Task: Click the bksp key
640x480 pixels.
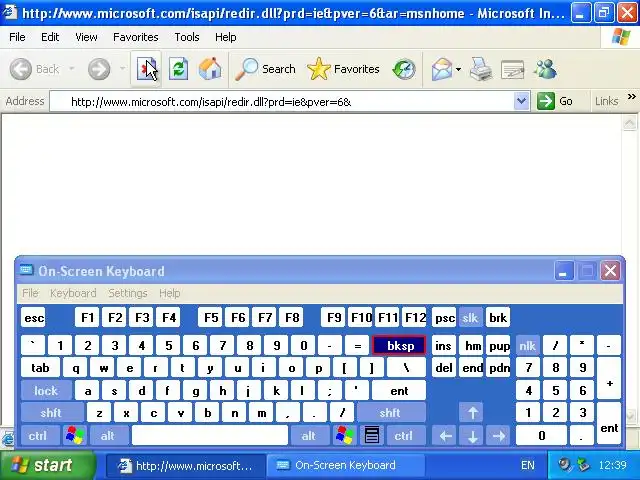Action: click(400, 346)
